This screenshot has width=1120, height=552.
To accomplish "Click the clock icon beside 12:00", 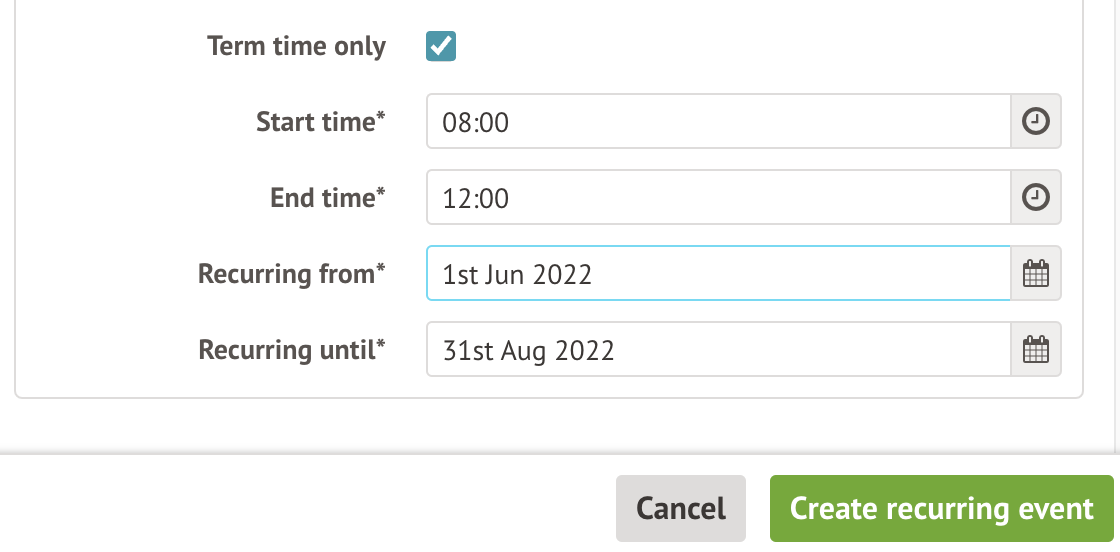I will (1036, 198).
